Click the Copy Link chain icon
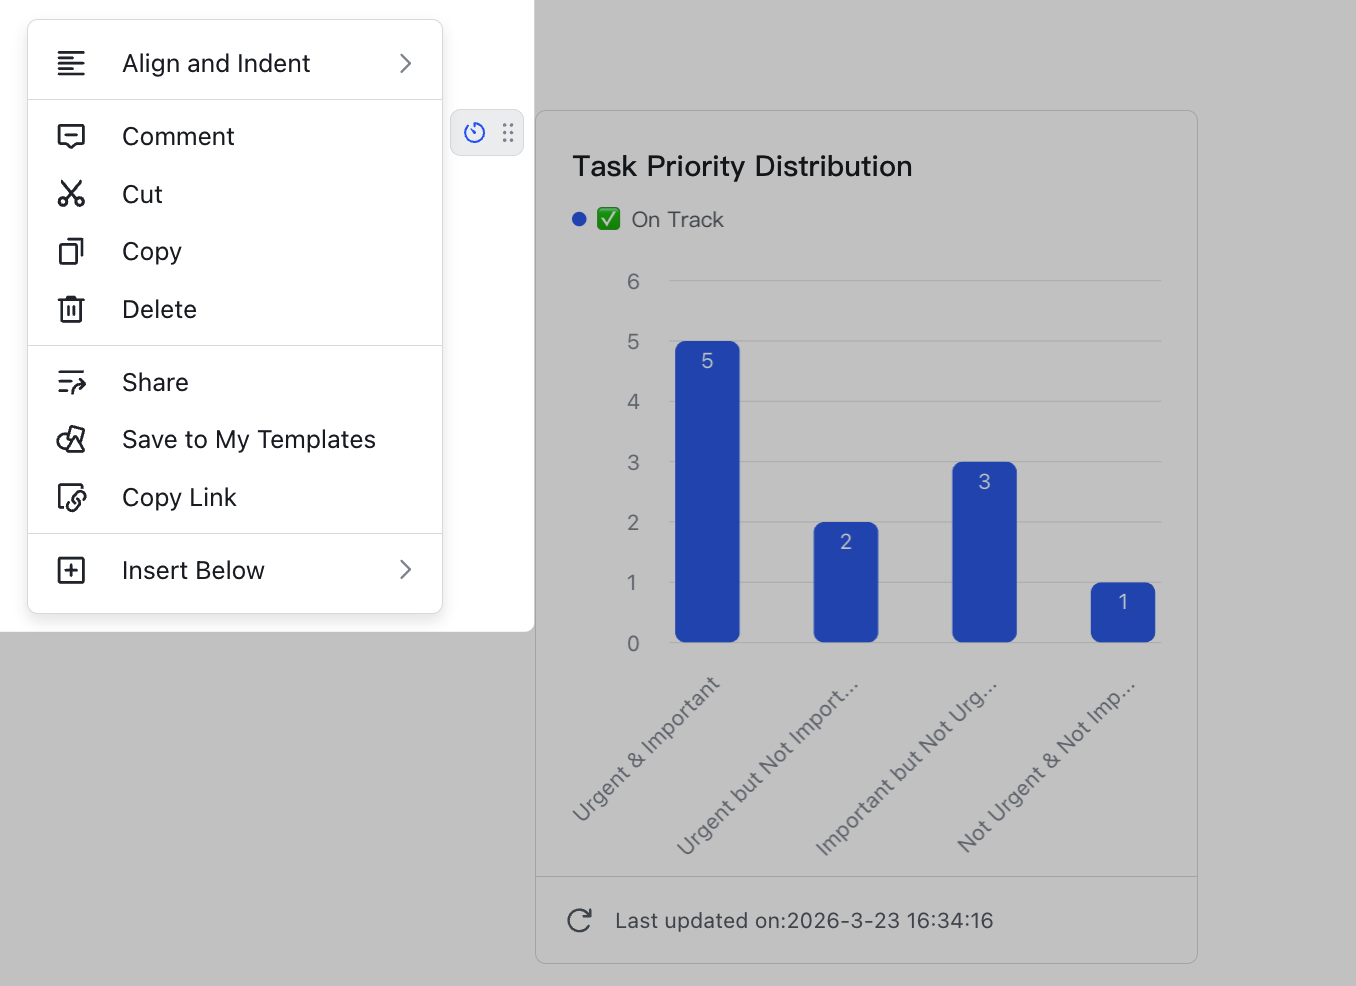This screenshot has height=986, width=1356. point(71,497)
